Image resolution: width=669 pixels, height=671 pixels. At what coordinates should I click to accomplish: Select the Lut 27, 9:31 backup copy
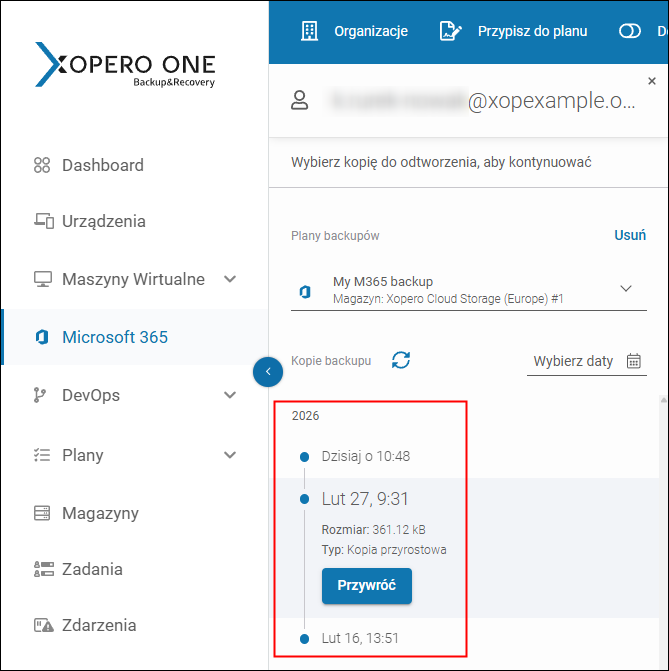coord(365,499)
